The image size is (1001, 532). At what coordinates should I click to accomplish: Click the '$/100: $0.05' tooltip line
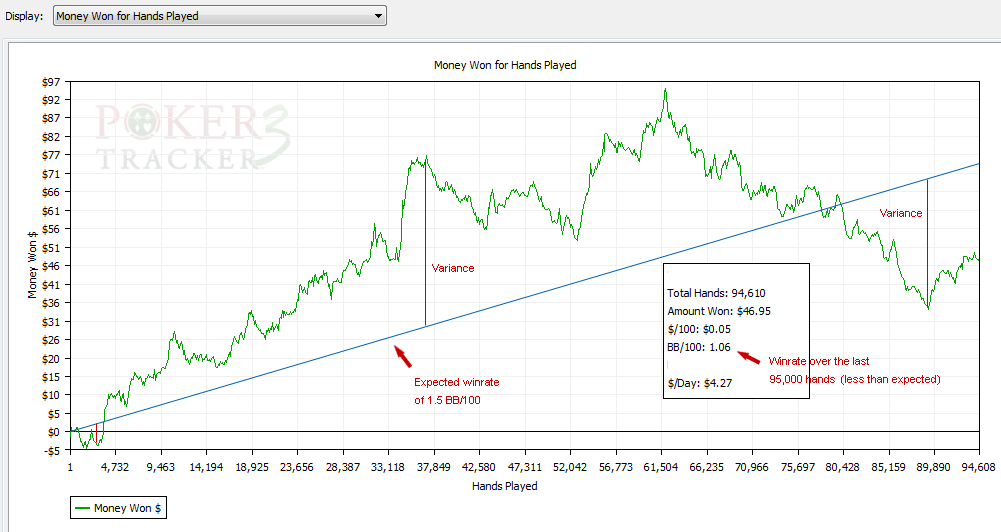(699, 329)
